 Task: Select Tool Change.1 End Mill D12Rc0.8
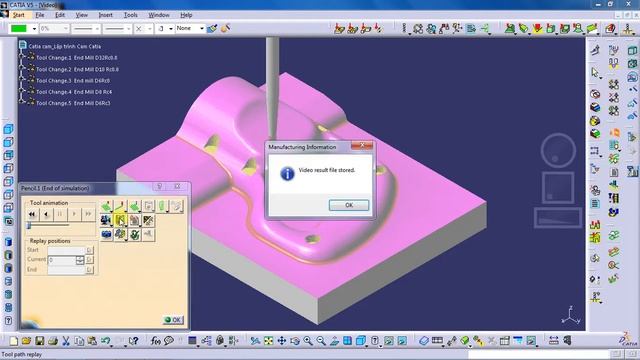pyautogui.click(x=76, y=58)
